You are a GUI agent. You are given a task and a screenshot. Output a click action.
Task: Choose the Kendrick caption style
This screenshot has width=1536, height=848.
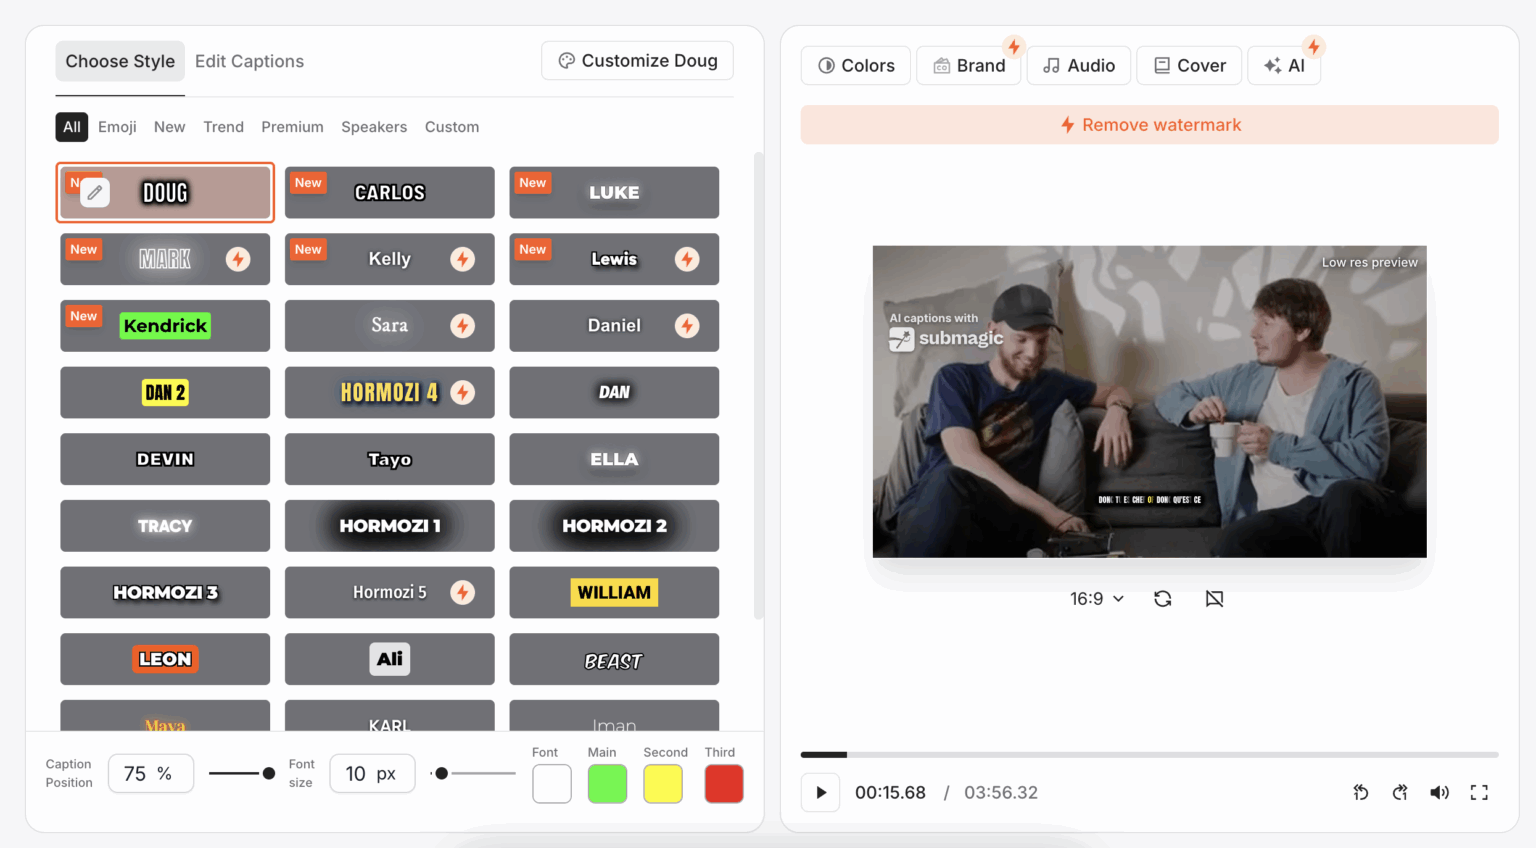[x=165, y=326]
